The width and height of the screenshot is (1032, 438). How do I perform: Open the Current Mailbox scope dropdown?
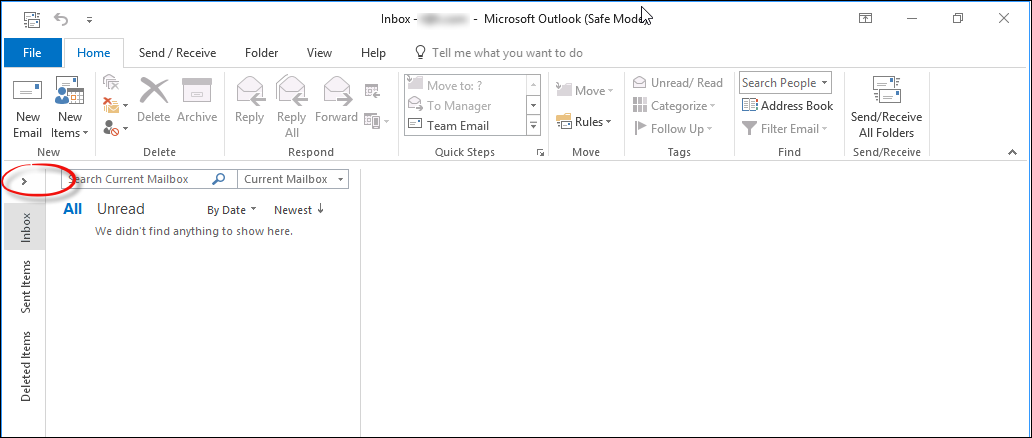click(293, 179)
